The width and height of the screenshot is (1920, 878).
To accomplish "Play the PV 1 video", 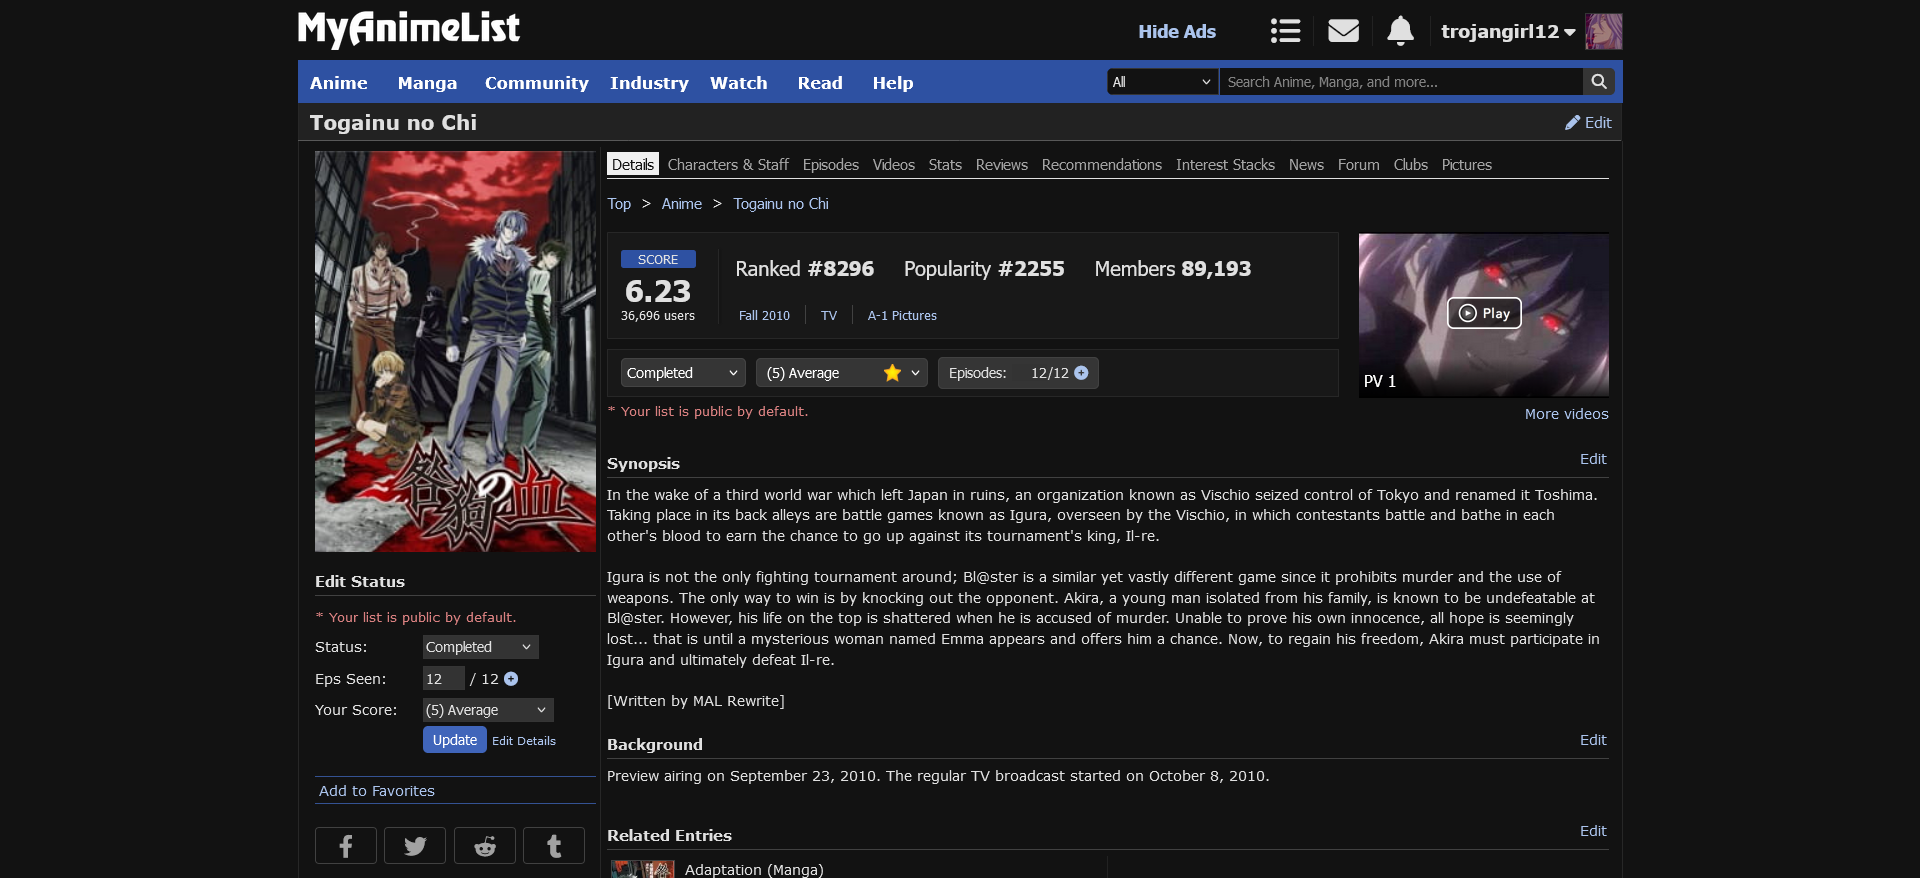I will pyautogui.click(x=1484, y=313).
